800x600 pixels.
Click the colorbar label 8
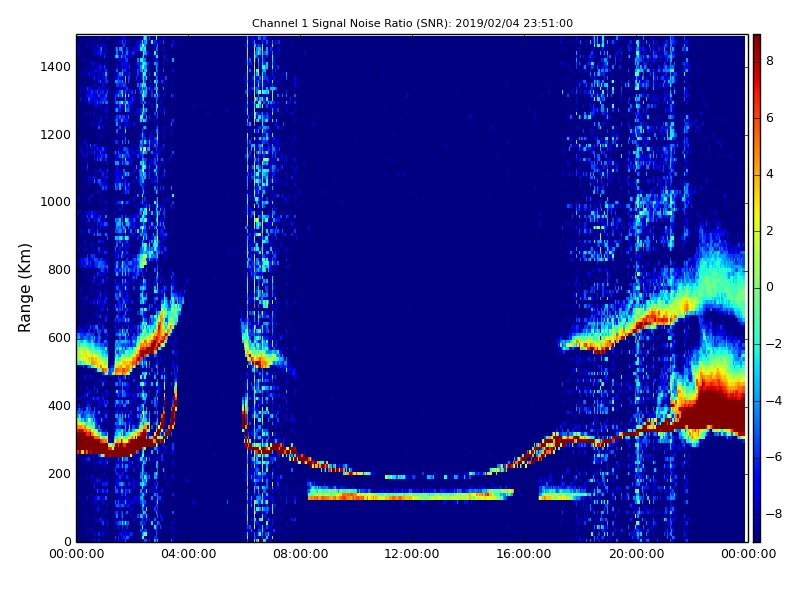(x=770, y=61)
